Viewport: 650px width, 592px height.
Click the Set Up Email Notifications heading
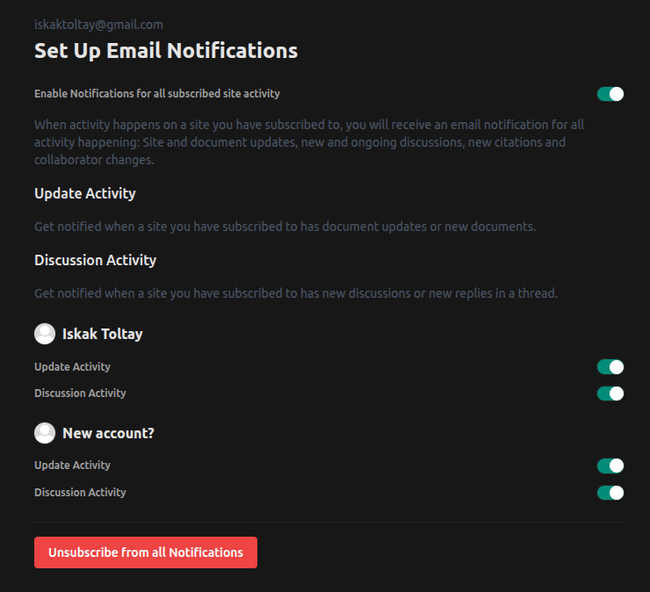[166, 50]
